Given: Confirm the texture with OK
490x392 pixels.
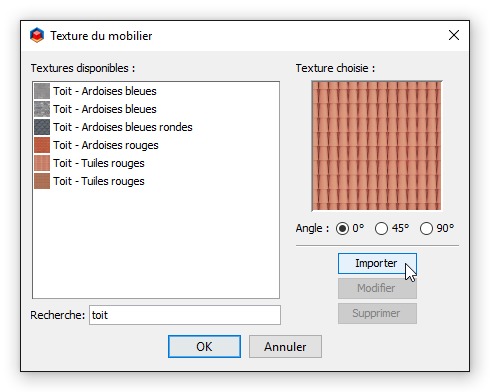Looking at the screenshot, I should 204,347.
